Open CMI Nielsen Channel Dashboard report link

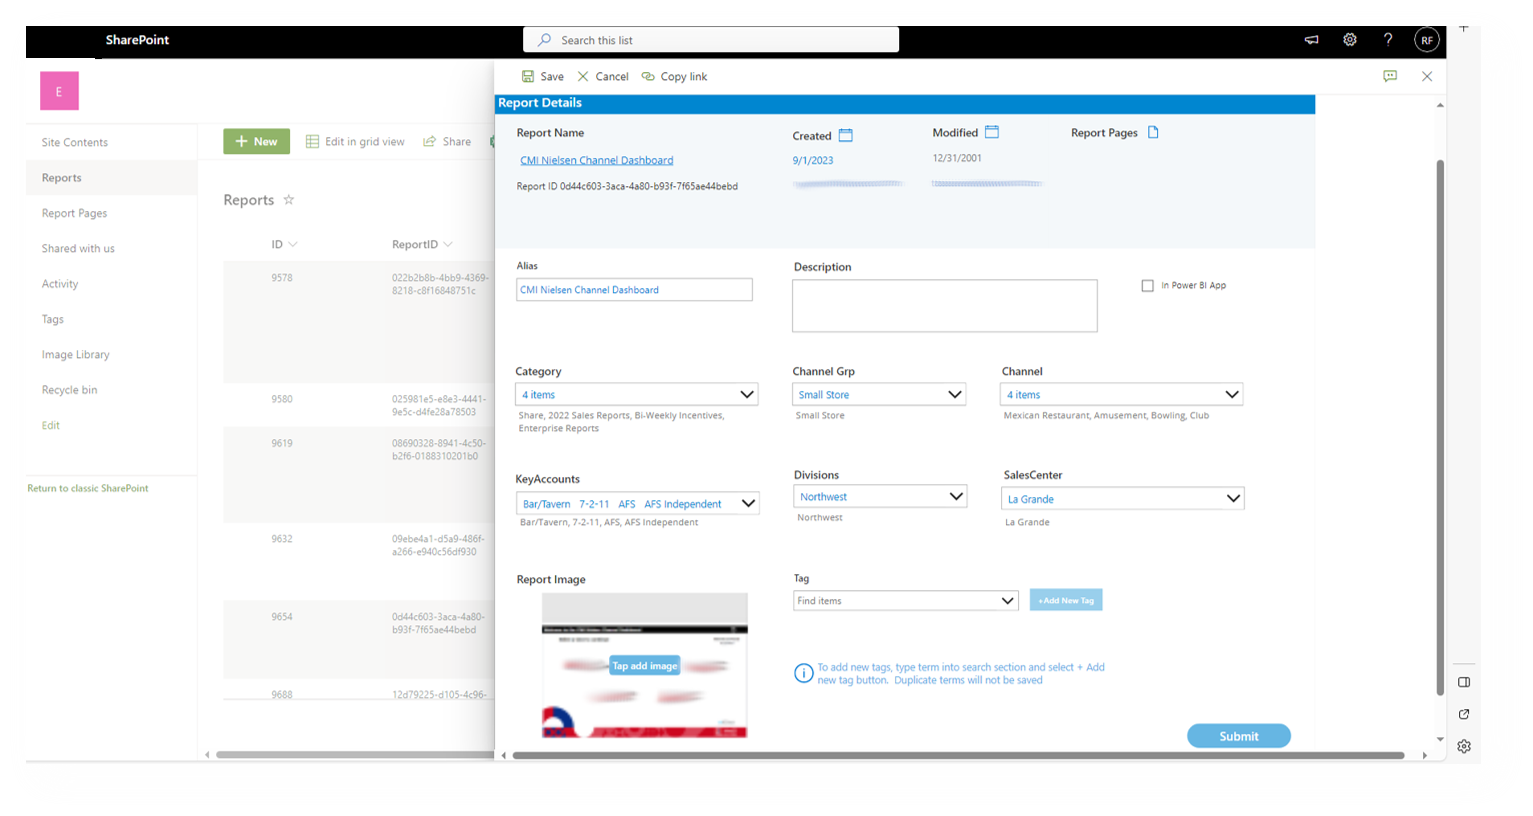[x=596, y=160]
